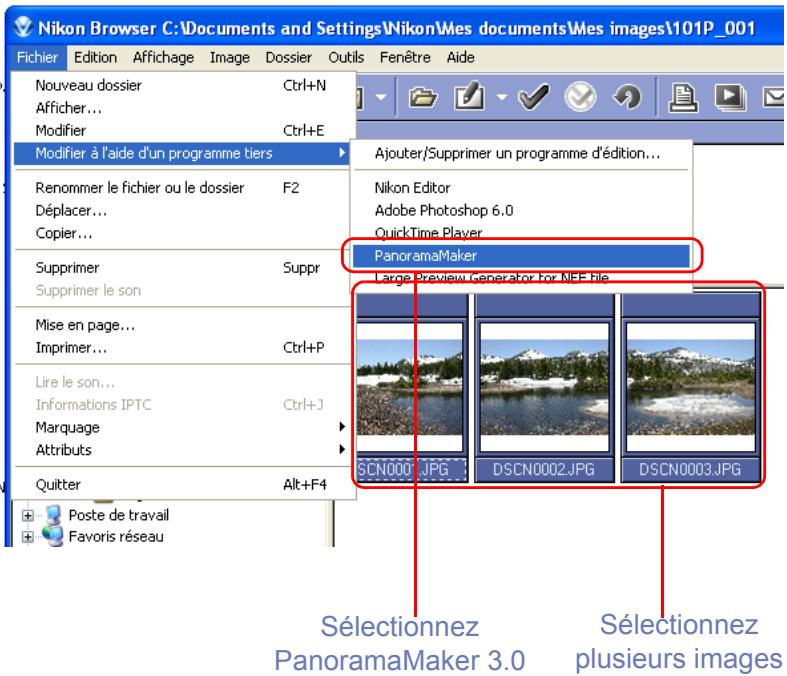
Task: Select Poste de travail in folder tree
Action: pyautogui.click(x=118, y=515)
